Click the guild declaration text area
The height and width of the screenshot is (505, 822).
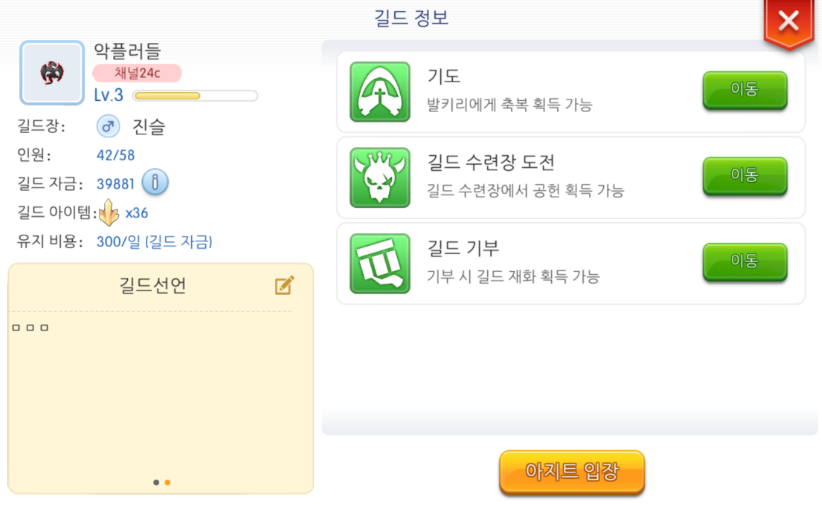click(160, 390)
